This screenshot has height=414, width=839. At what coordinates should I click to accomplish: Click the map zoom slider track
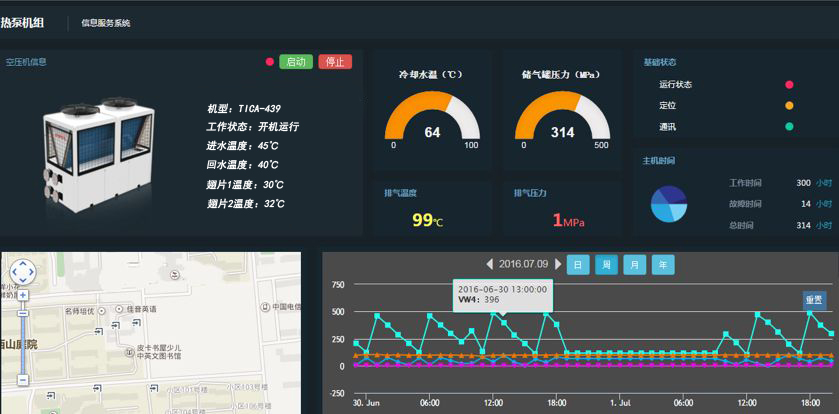click(x=22, y=350)
